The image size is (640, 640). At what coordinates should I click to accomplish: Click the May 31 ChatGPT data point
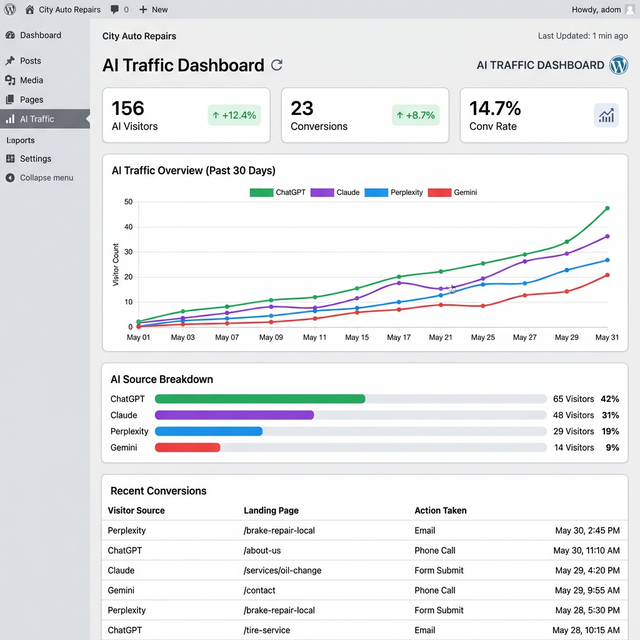pos(607,209)
